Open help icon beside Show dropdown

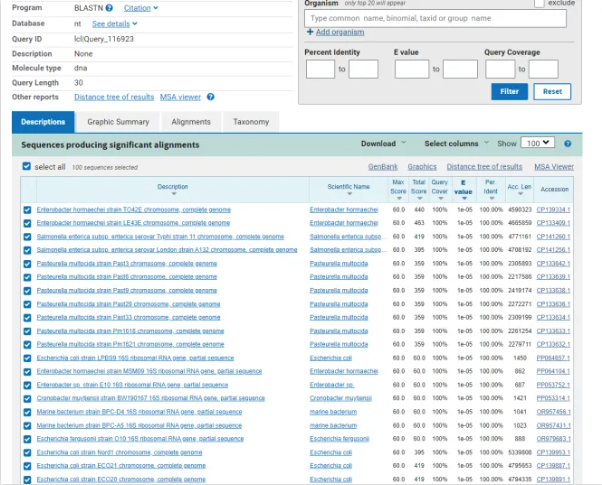point(567,144)
